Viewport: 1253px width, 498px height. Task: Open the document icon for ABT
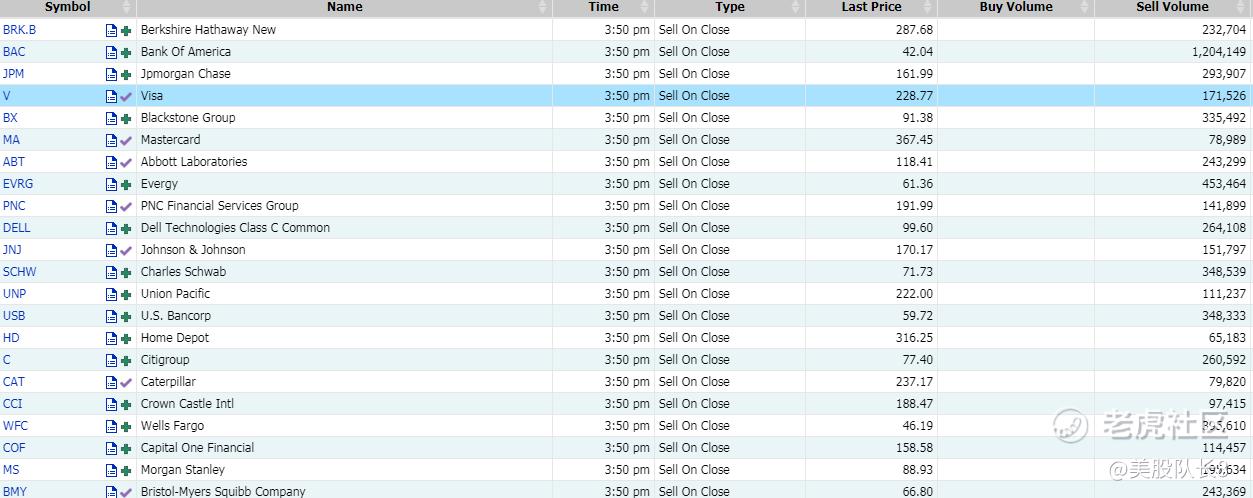coord(111,162)
